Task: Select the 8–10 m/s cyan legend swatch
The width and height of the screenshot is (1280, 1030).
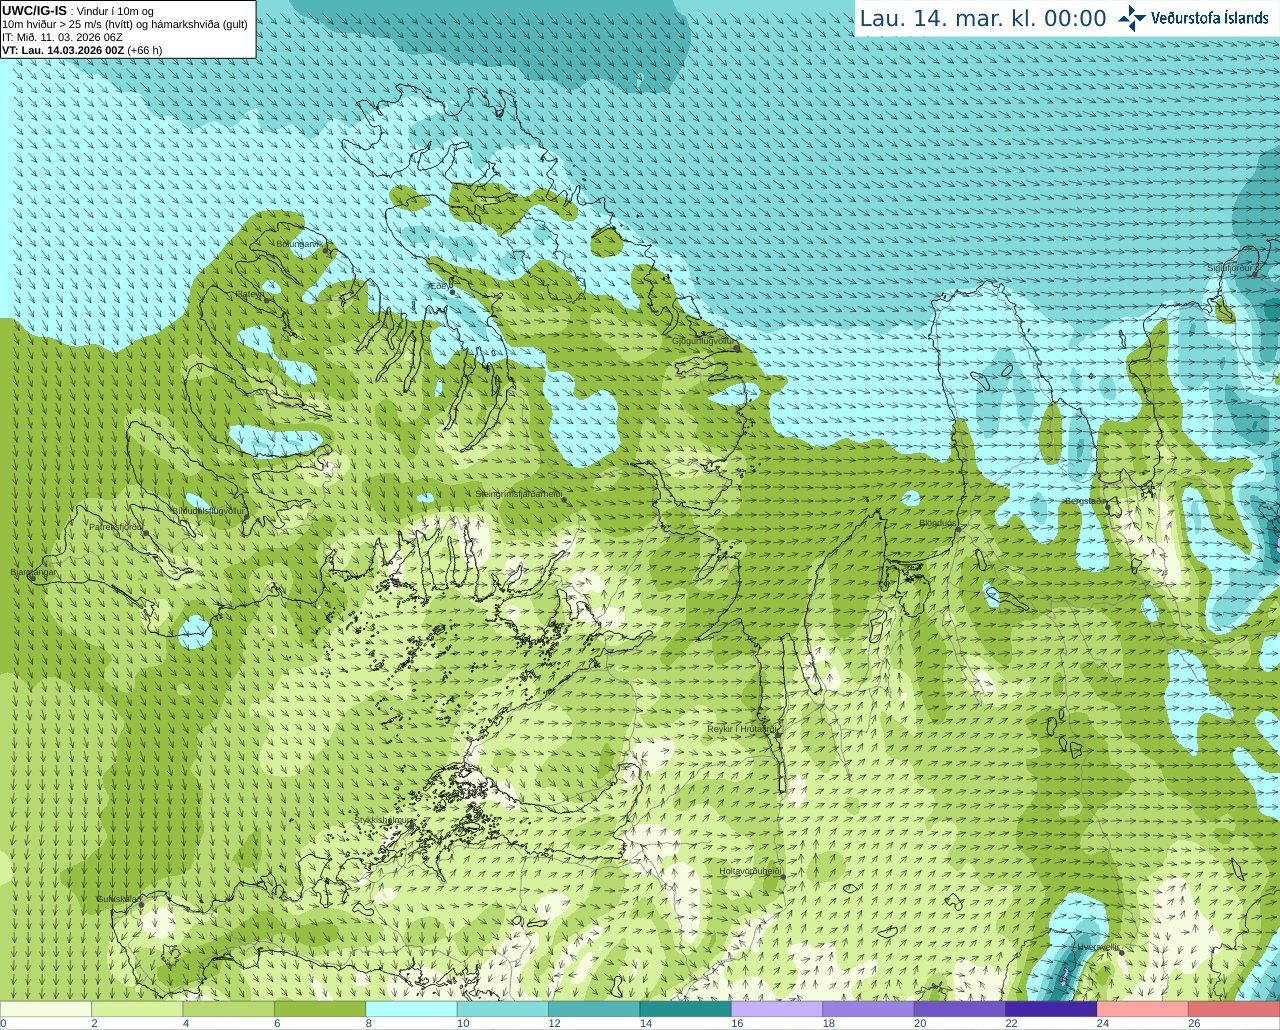Action: tap(411, 1009)
